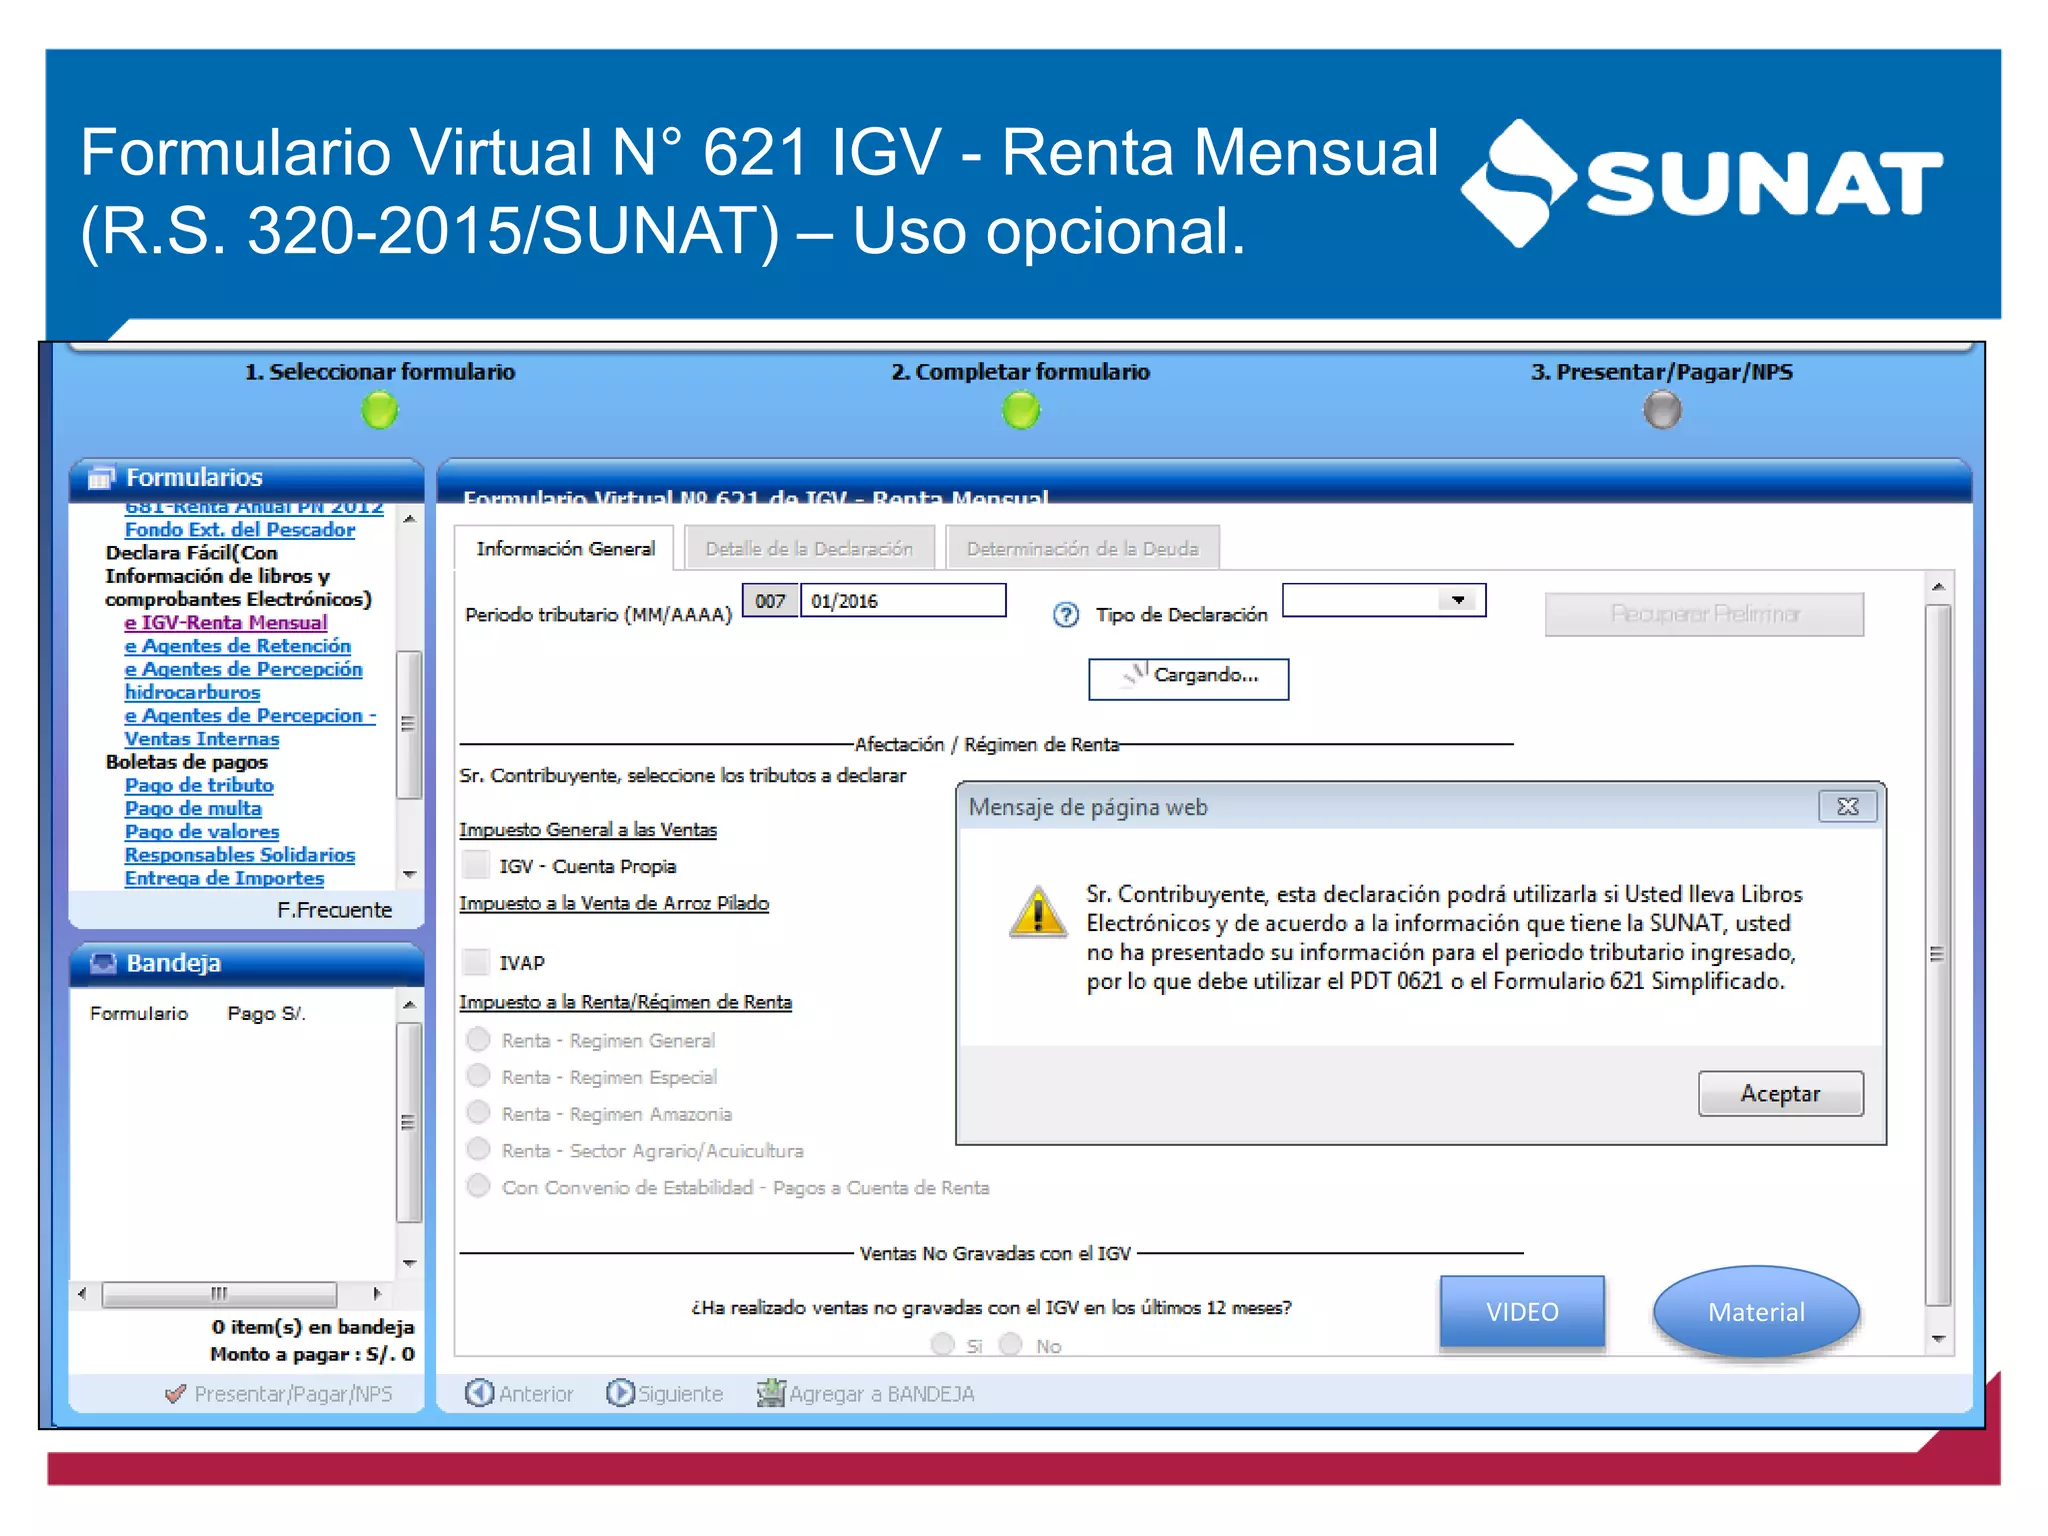Open Responsables Solidarios link
The height and width of the screenshot is (1536, 2048).
[239, 855]
